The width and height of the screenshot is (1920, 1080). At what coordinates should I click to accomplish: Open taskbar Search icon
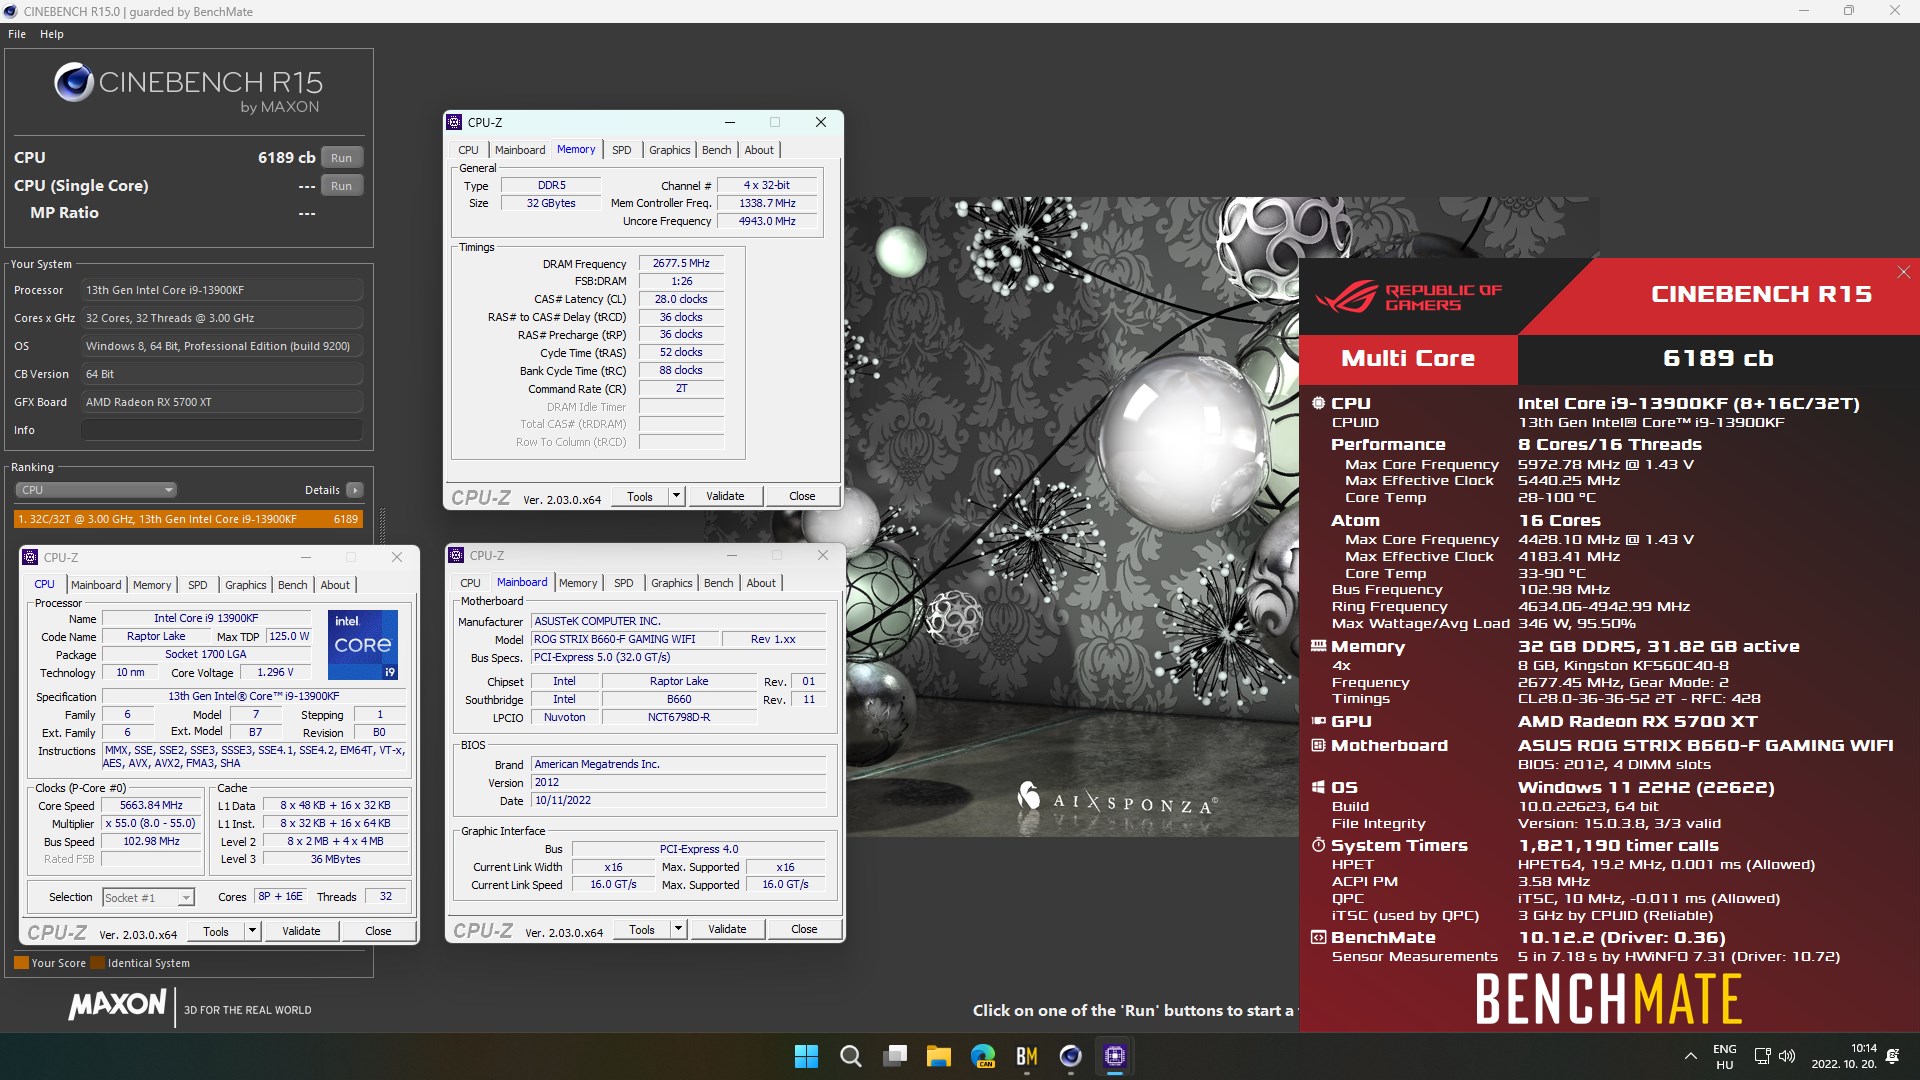(x=851, y=1056)
